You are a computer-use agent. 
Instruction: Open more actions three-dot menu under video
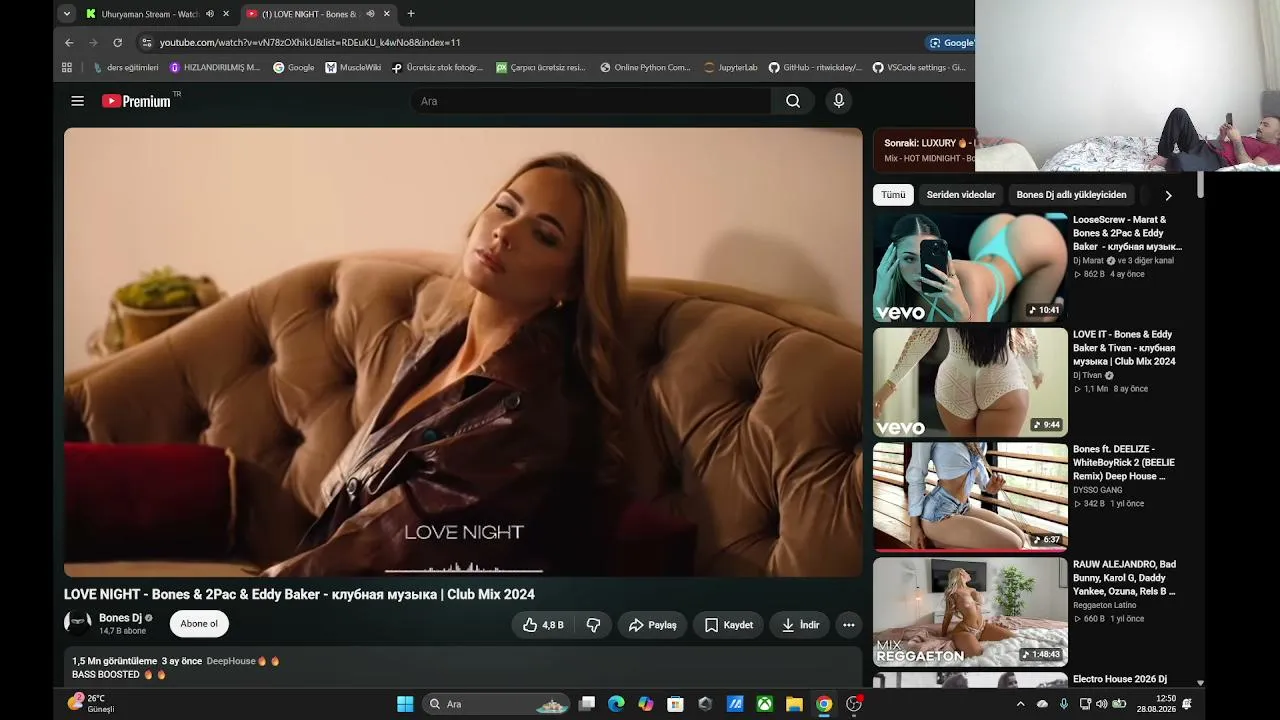[x=849, y=625]
